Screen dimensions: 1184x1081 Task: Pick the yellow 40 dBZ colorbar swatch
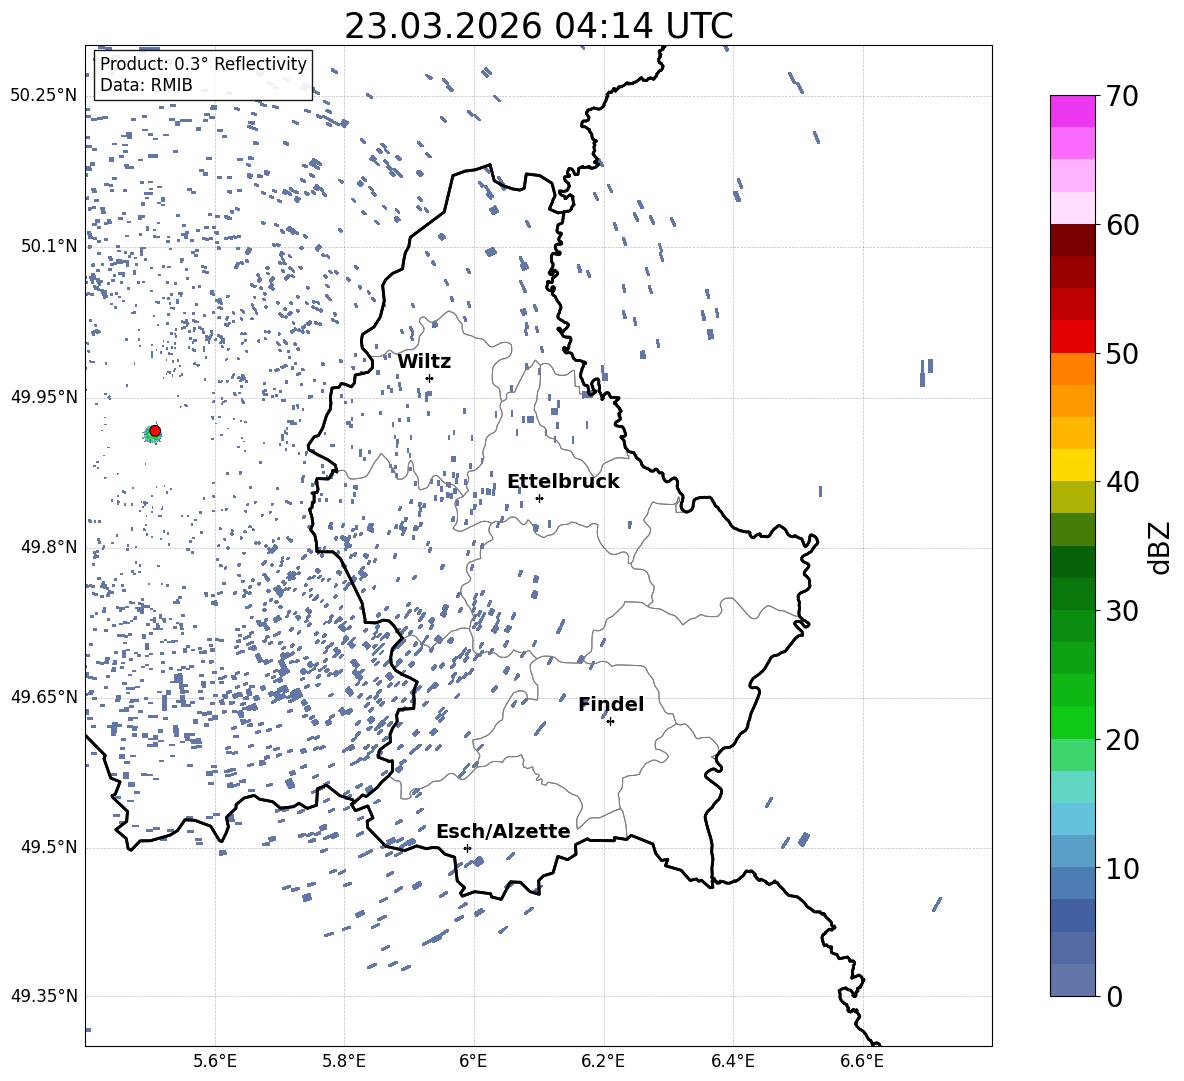tap(1072, 465)
